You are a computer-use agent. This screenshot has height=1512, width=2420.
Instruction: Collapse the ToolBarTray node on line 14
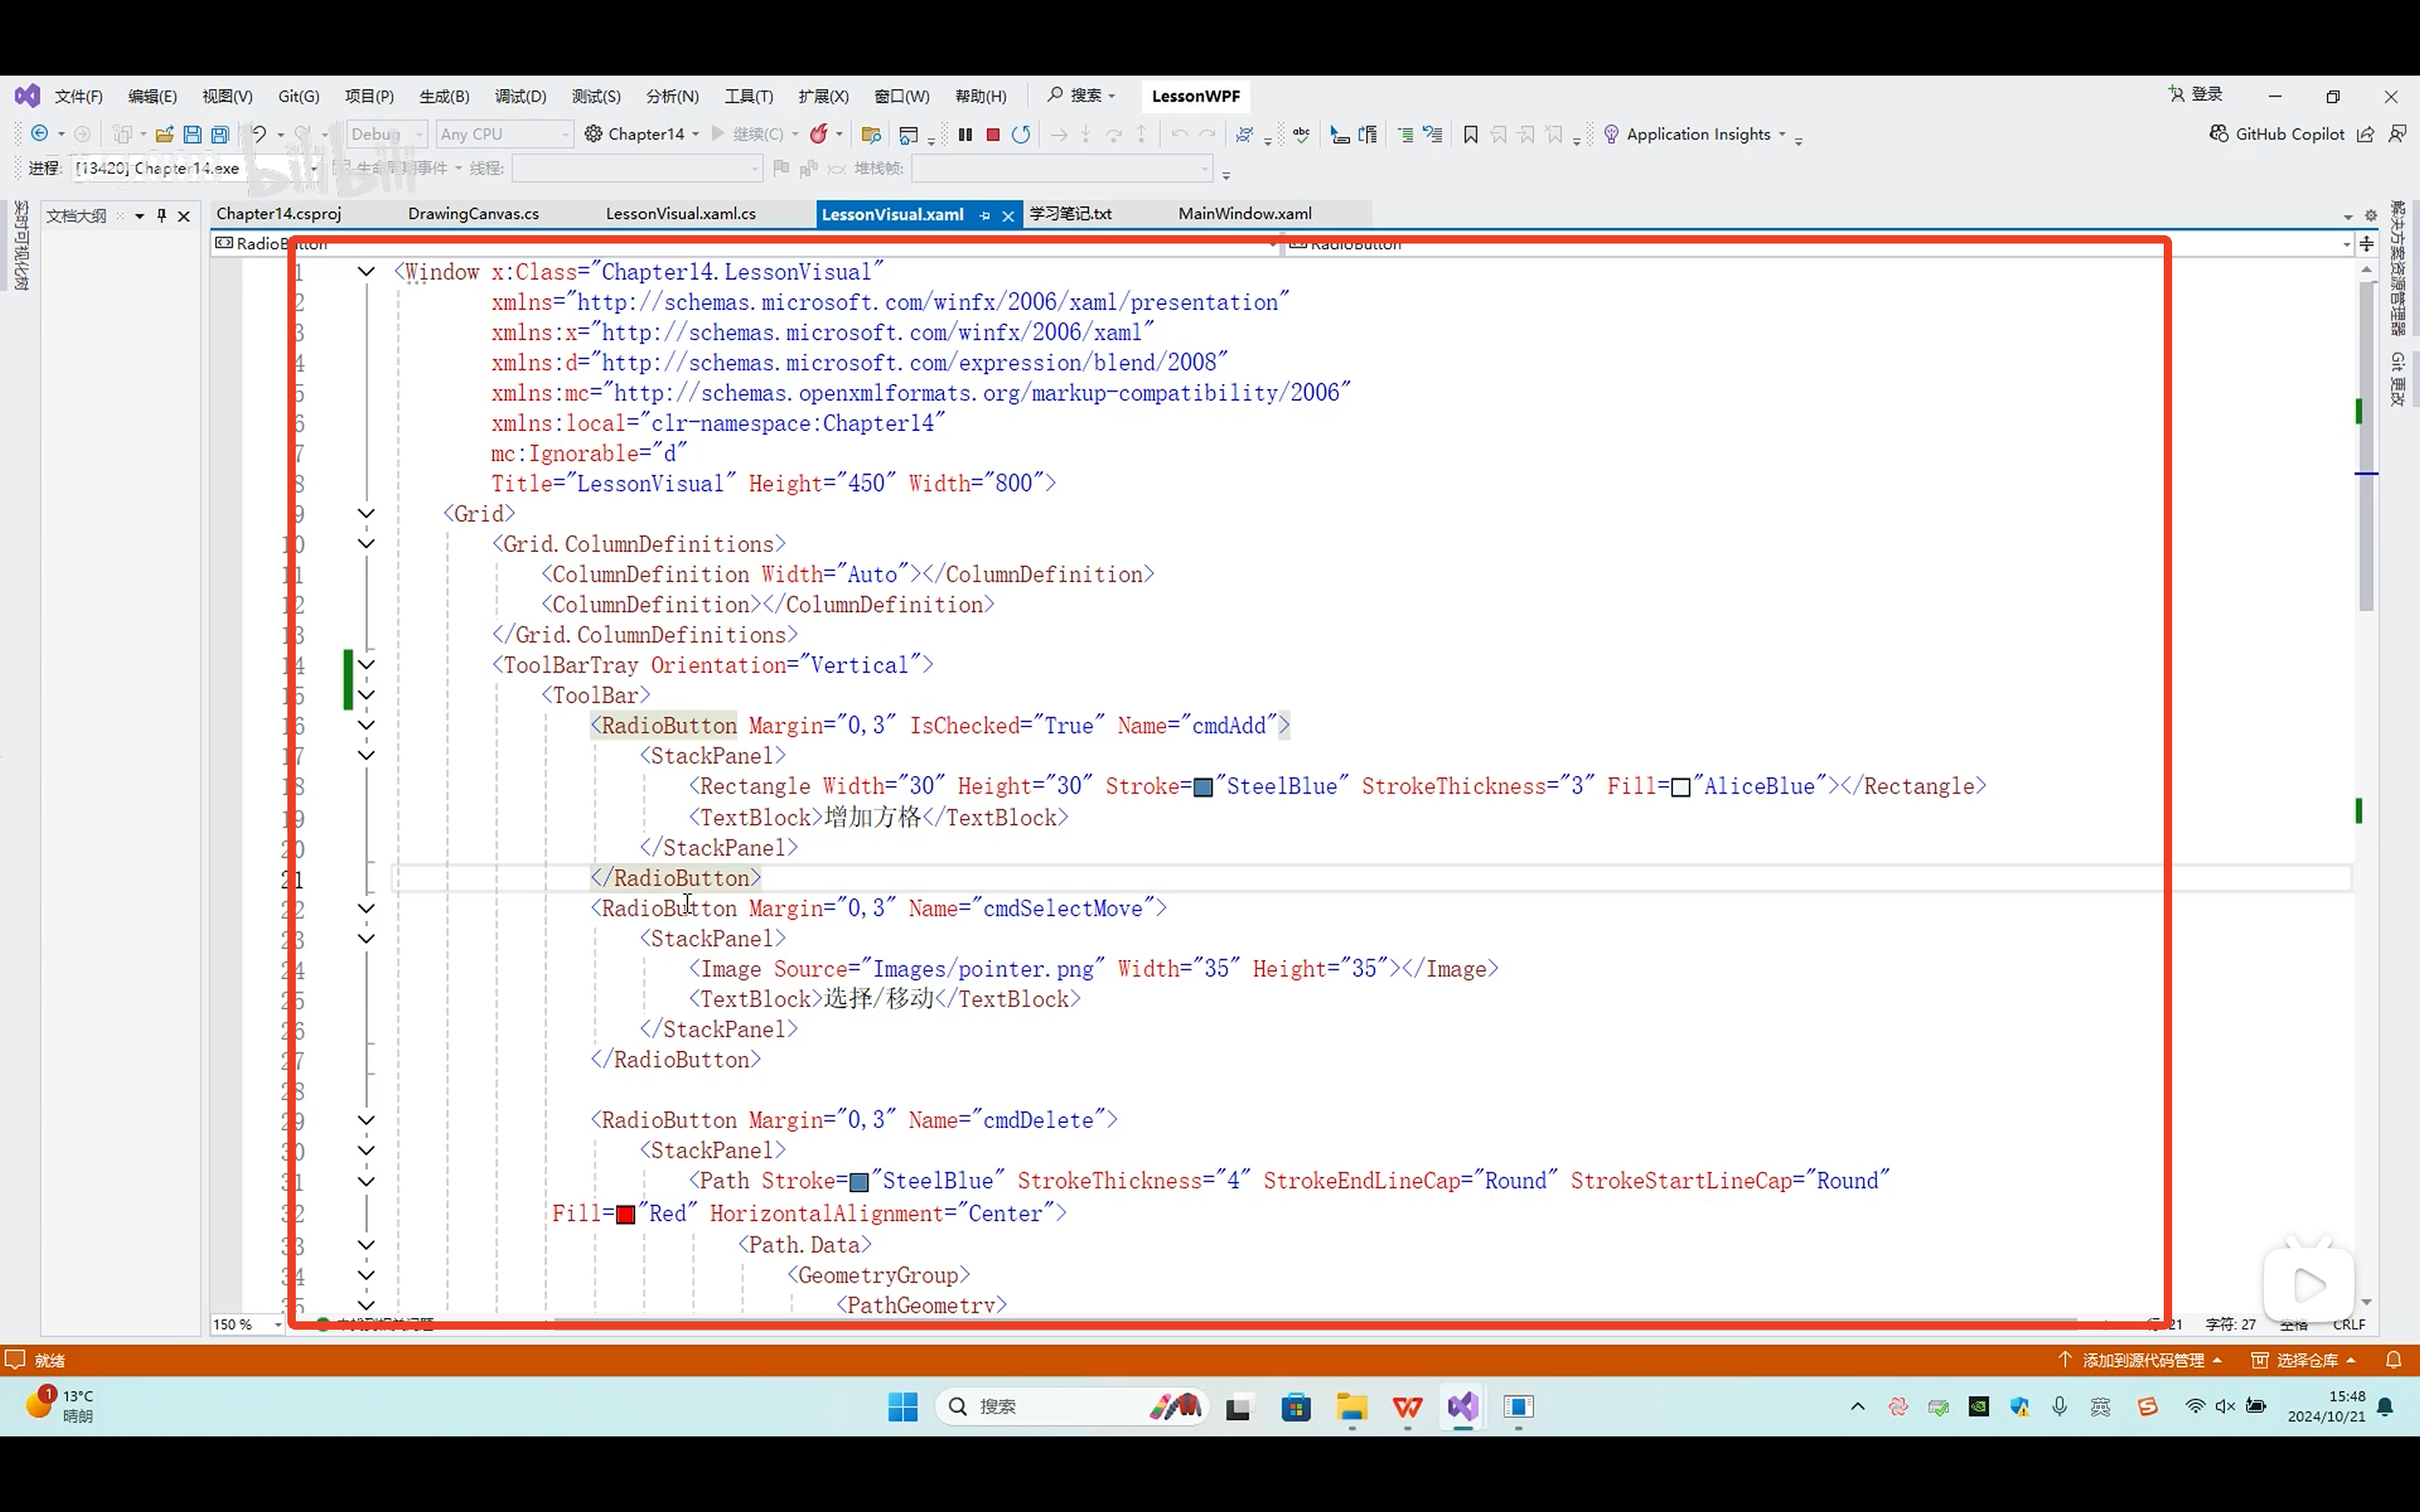tap(366, 665)
